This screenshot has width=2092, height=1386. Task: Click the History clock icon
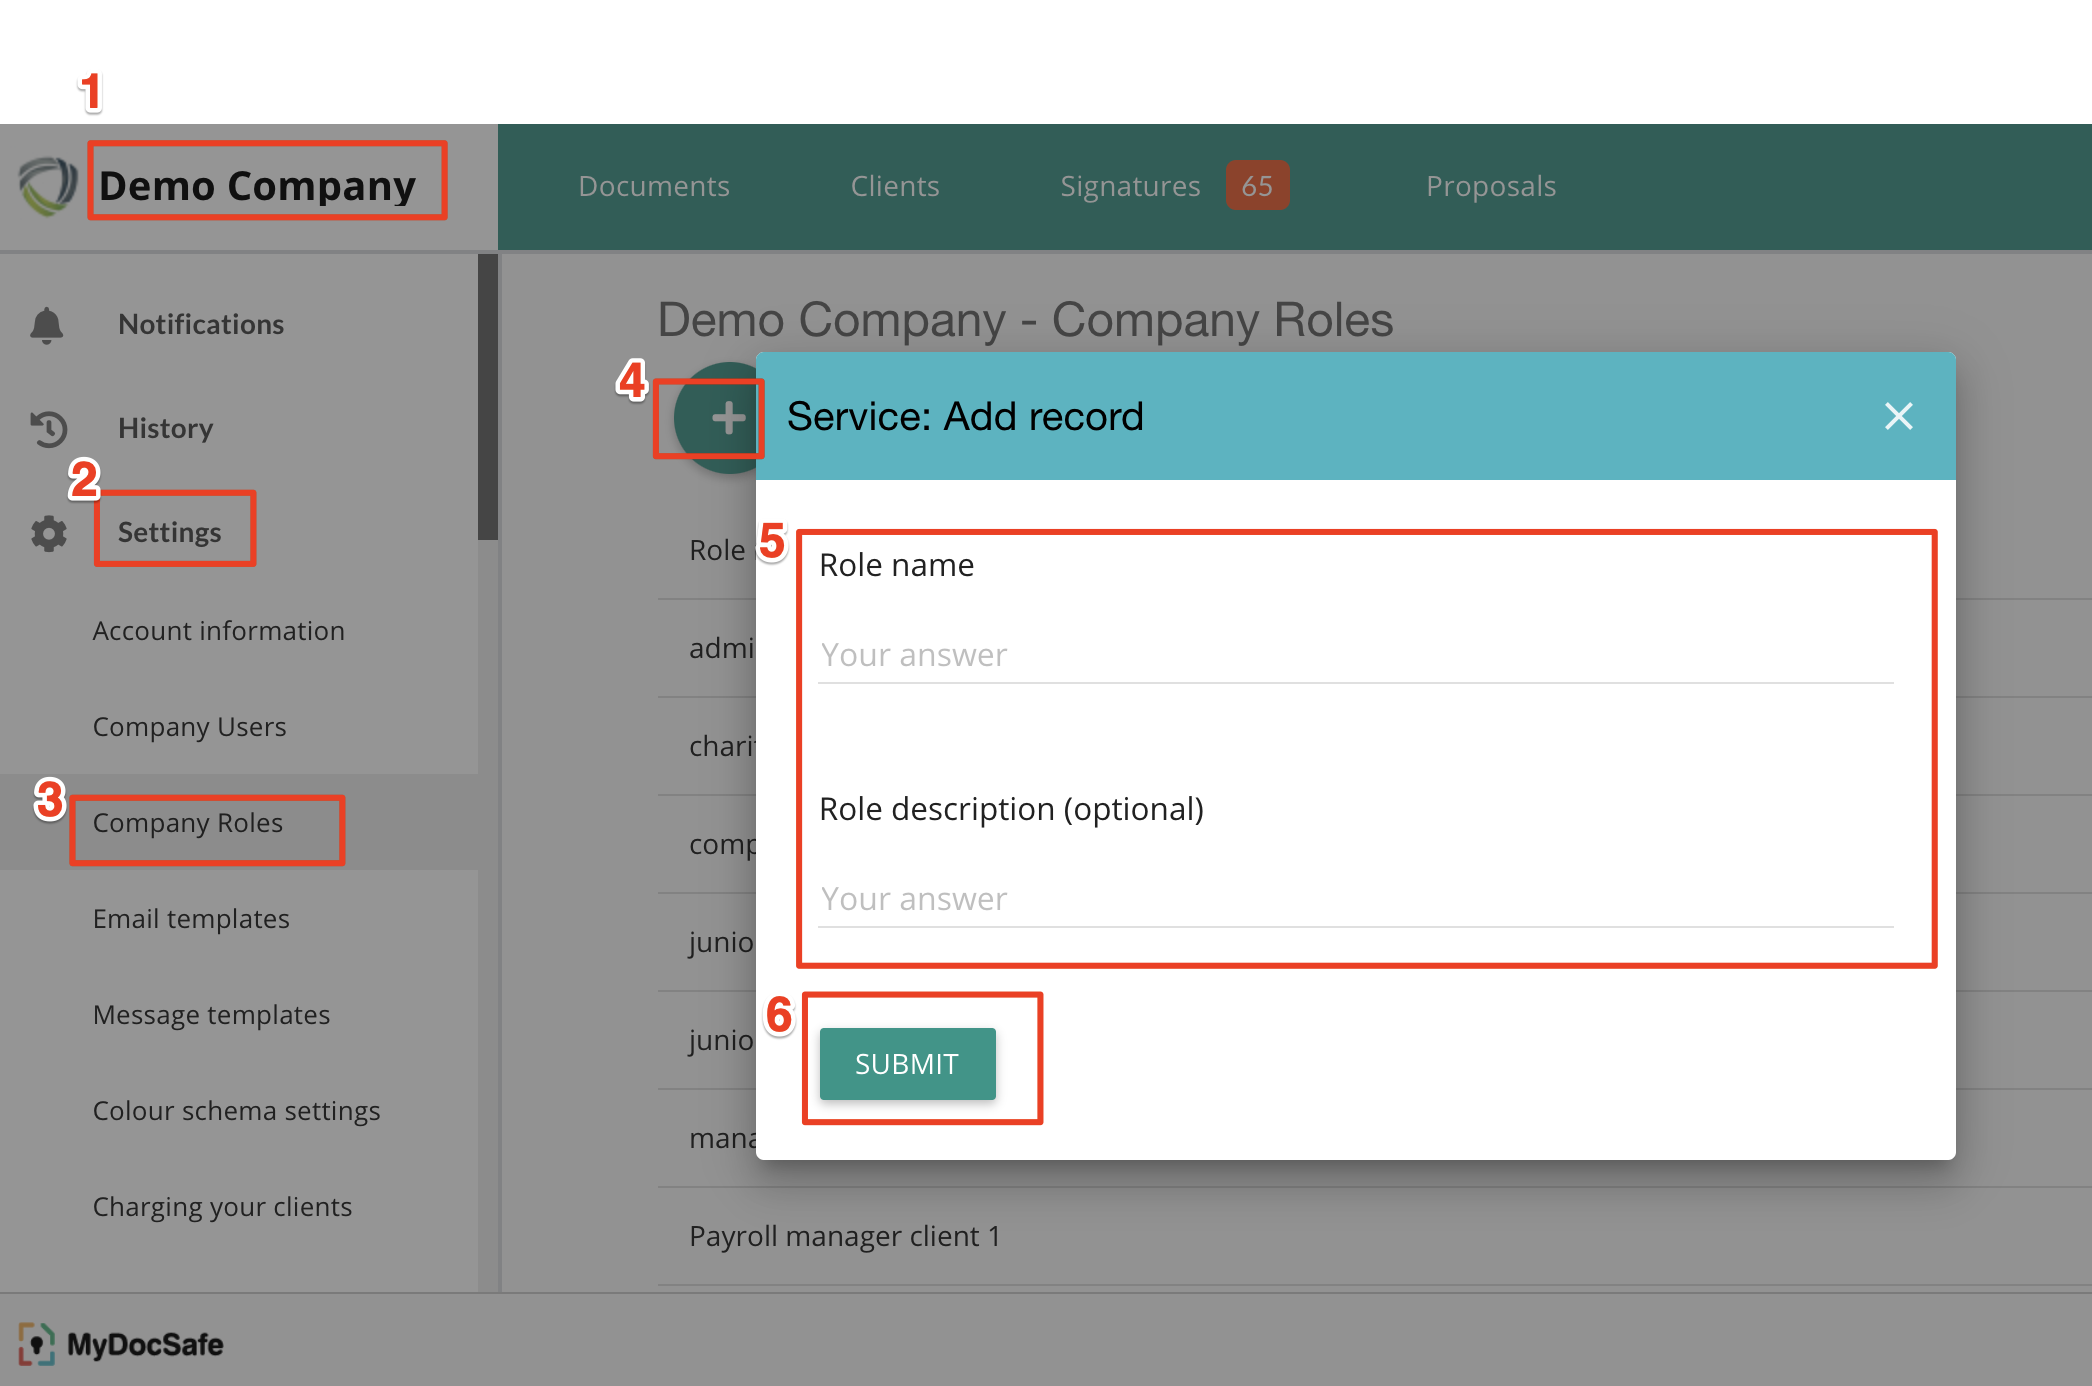pyautogui.click(x=48, y=429)
